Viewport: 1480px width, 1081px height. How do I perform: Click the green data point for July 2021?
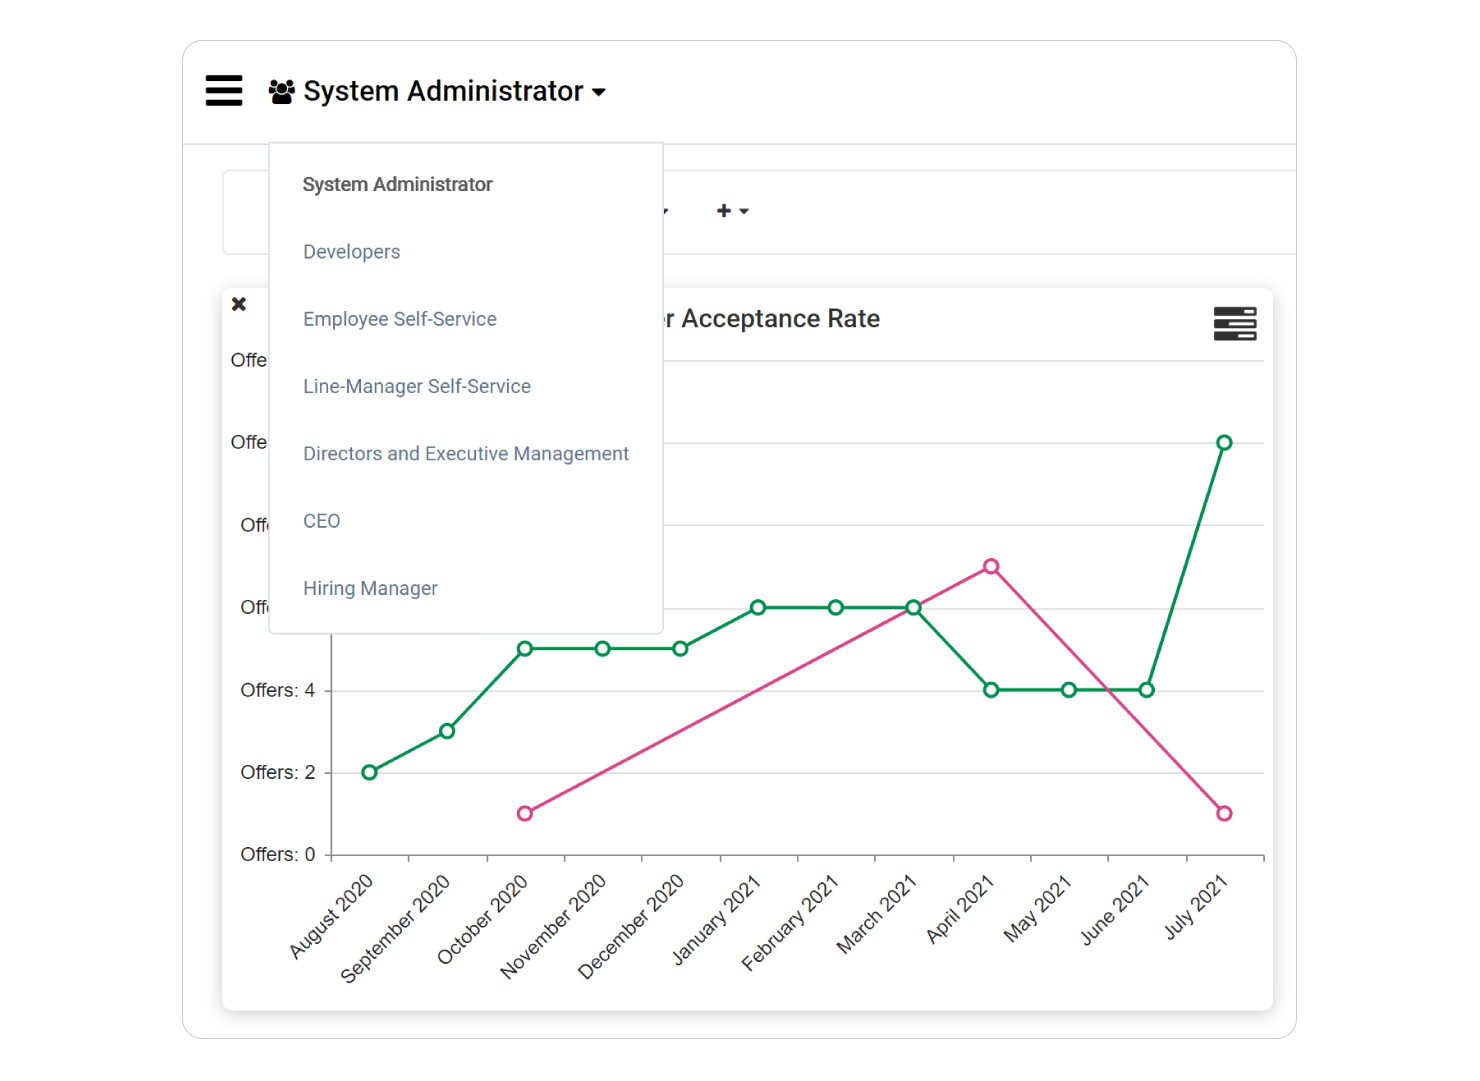pos(1224,442)
